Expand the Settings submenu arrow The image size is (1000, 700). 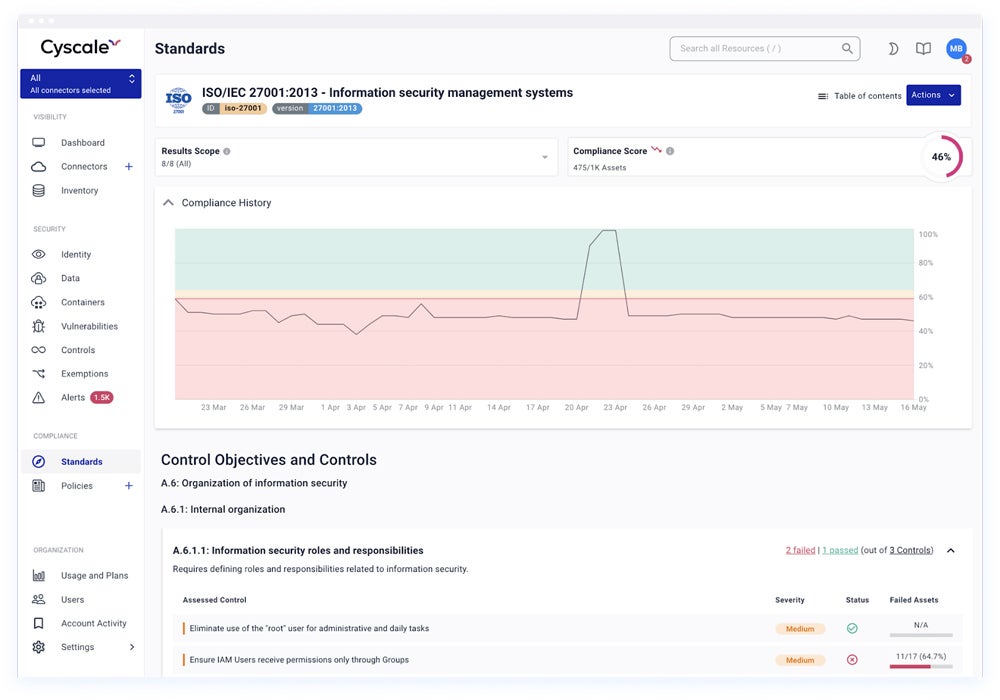point(132,647)
